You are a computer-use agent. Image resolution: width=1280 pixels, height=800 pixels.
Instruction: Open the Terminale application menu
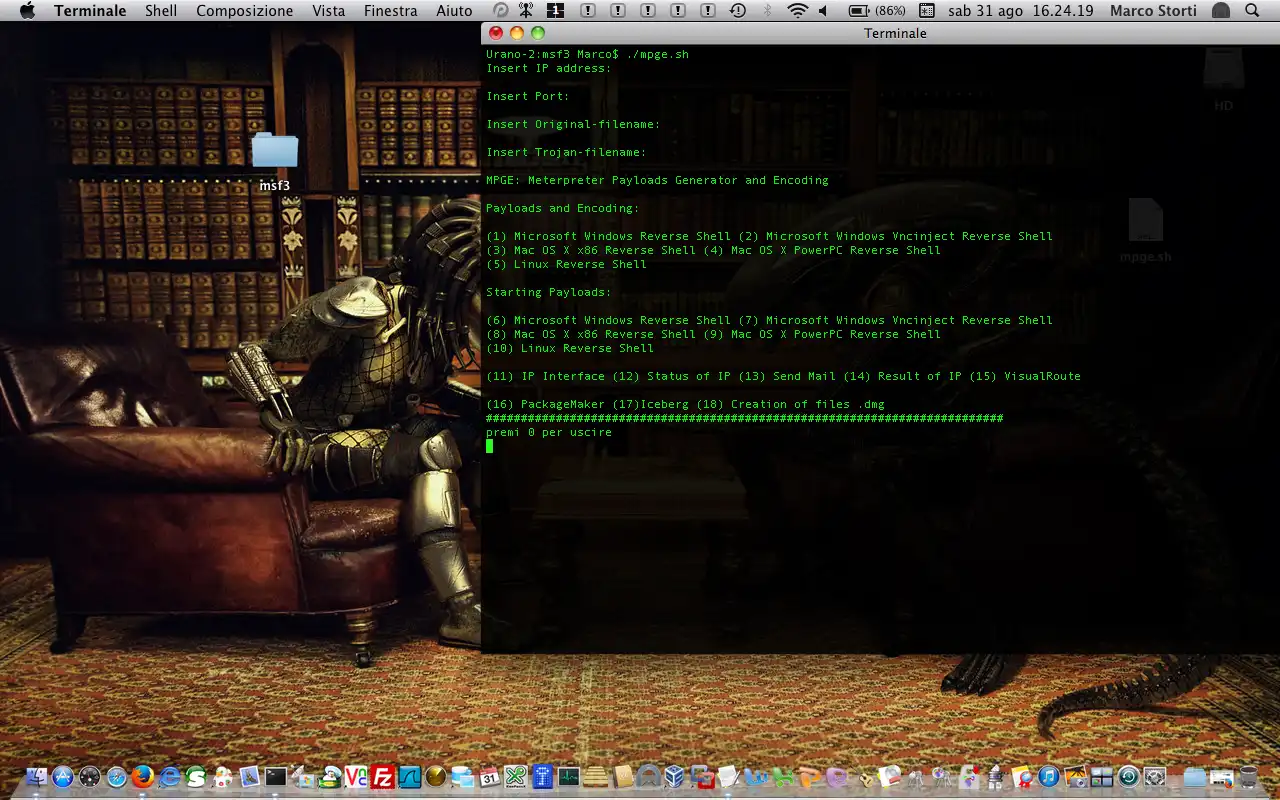90,11
